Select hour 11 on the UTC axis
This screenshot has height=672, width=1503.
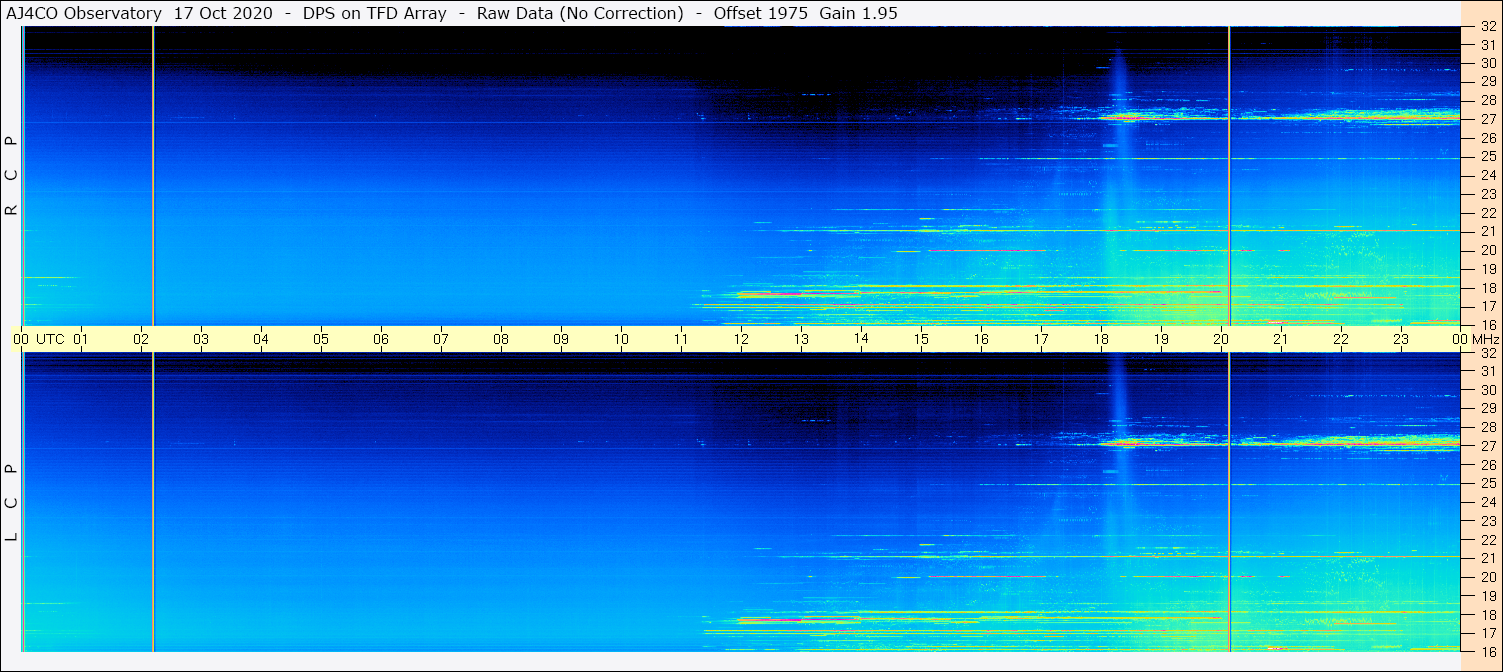pyautogui.click(x=681, y=339)
